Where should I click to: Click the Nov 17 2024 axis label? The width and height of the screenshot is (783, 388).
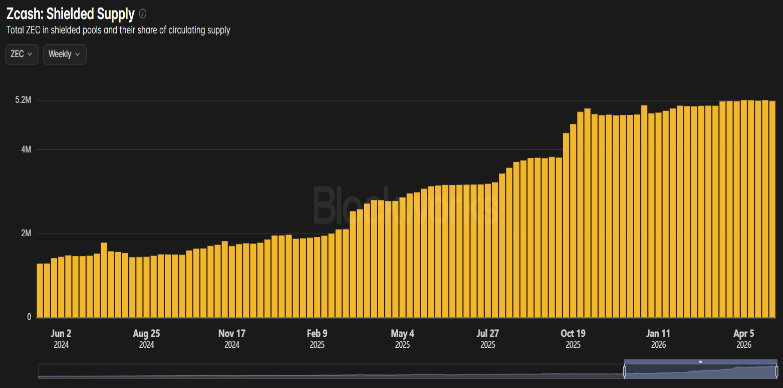tap(232, 338)
